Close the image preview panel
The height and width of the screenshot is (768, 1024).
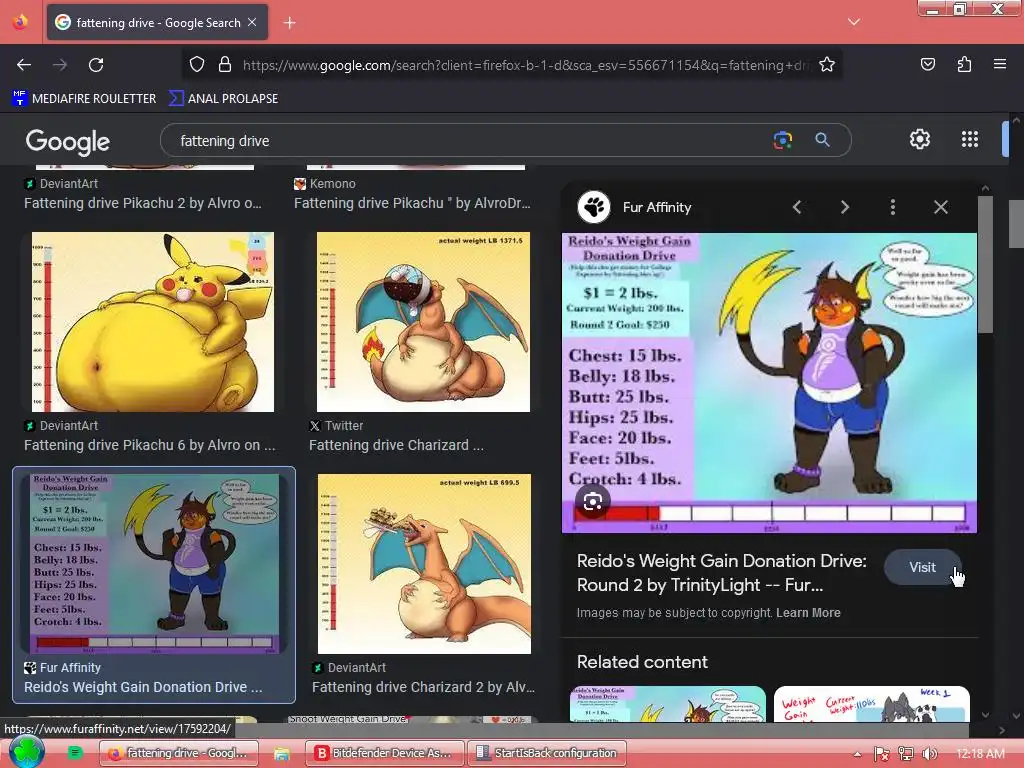tap(940, 208)
